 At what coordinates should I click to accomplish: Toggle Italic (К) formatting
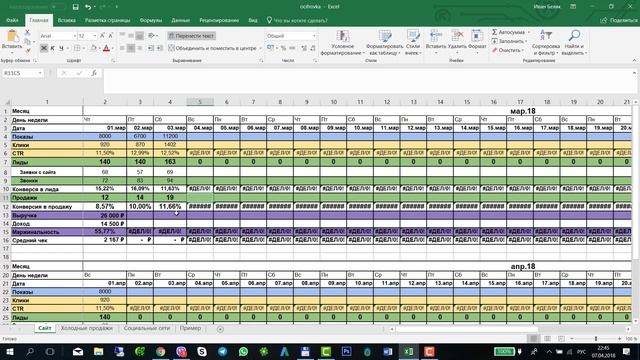coord(52,48)
